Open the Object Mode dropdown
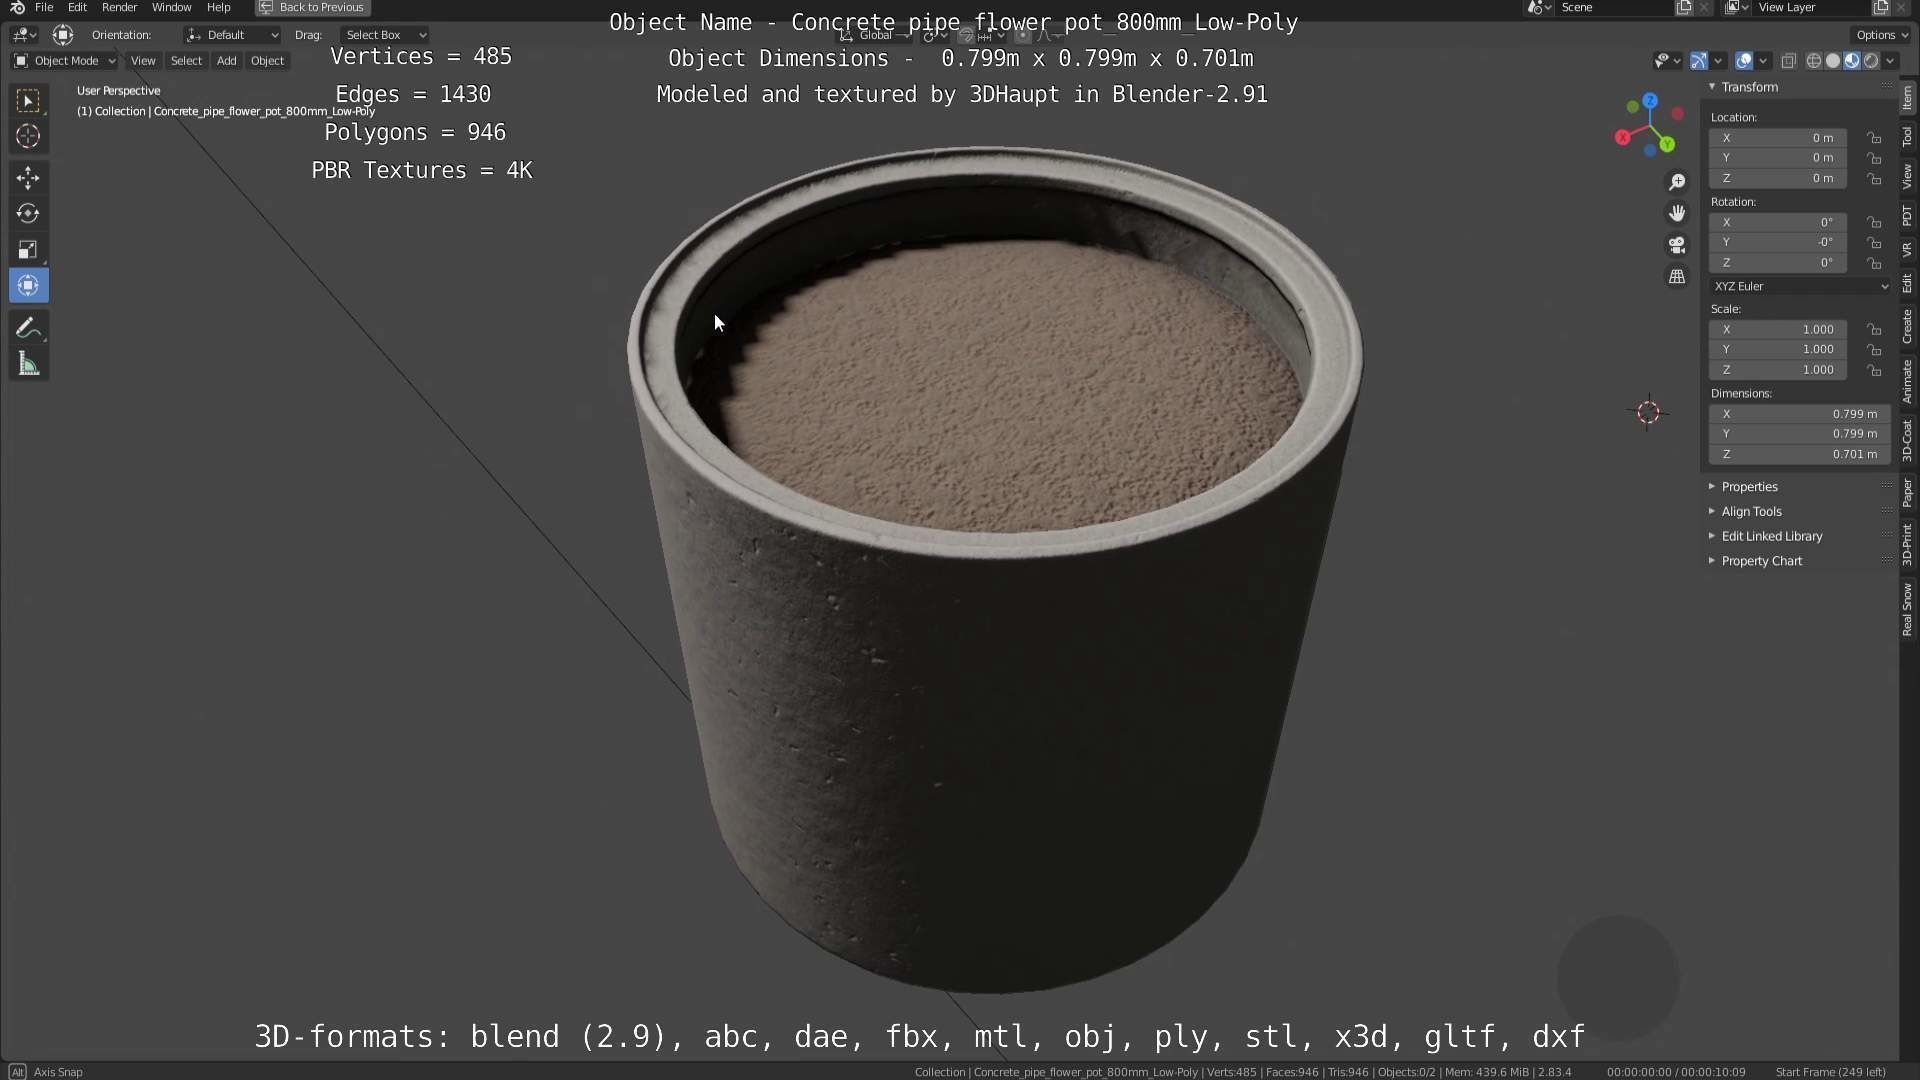The image size is (1920, 1080). [x=65, y=61]
